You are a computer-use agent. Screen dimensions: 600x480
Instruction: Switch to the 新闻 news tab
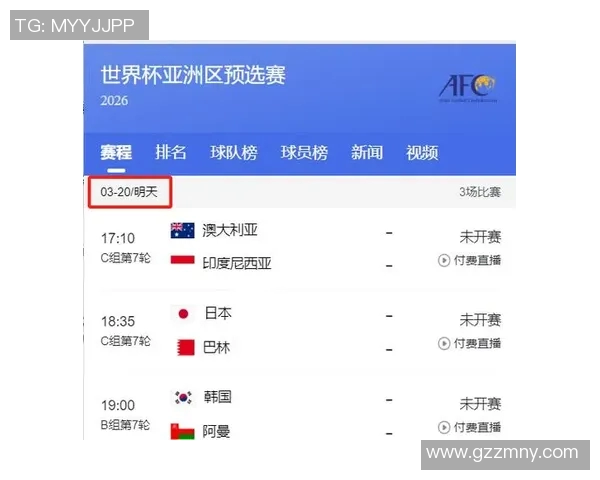pos(367,152)
